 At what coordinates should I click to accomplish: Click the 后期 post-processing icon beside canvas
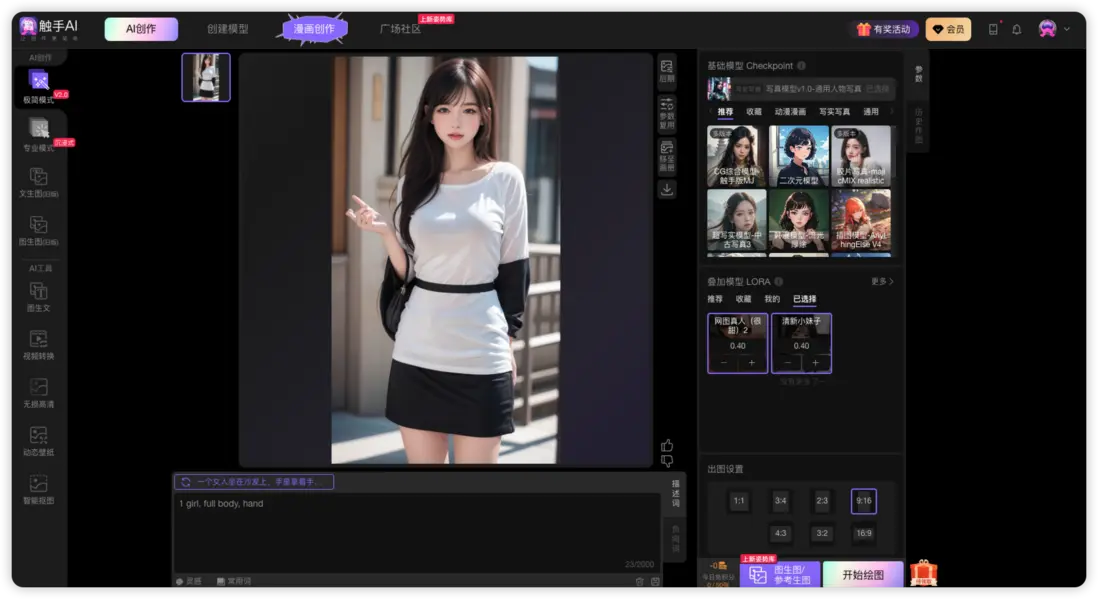coord(666,70)
